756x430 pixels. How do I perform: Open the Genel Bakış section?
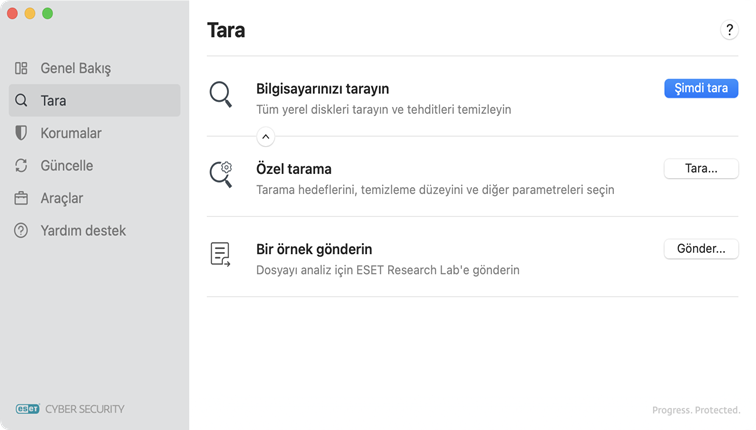(75, 69)
